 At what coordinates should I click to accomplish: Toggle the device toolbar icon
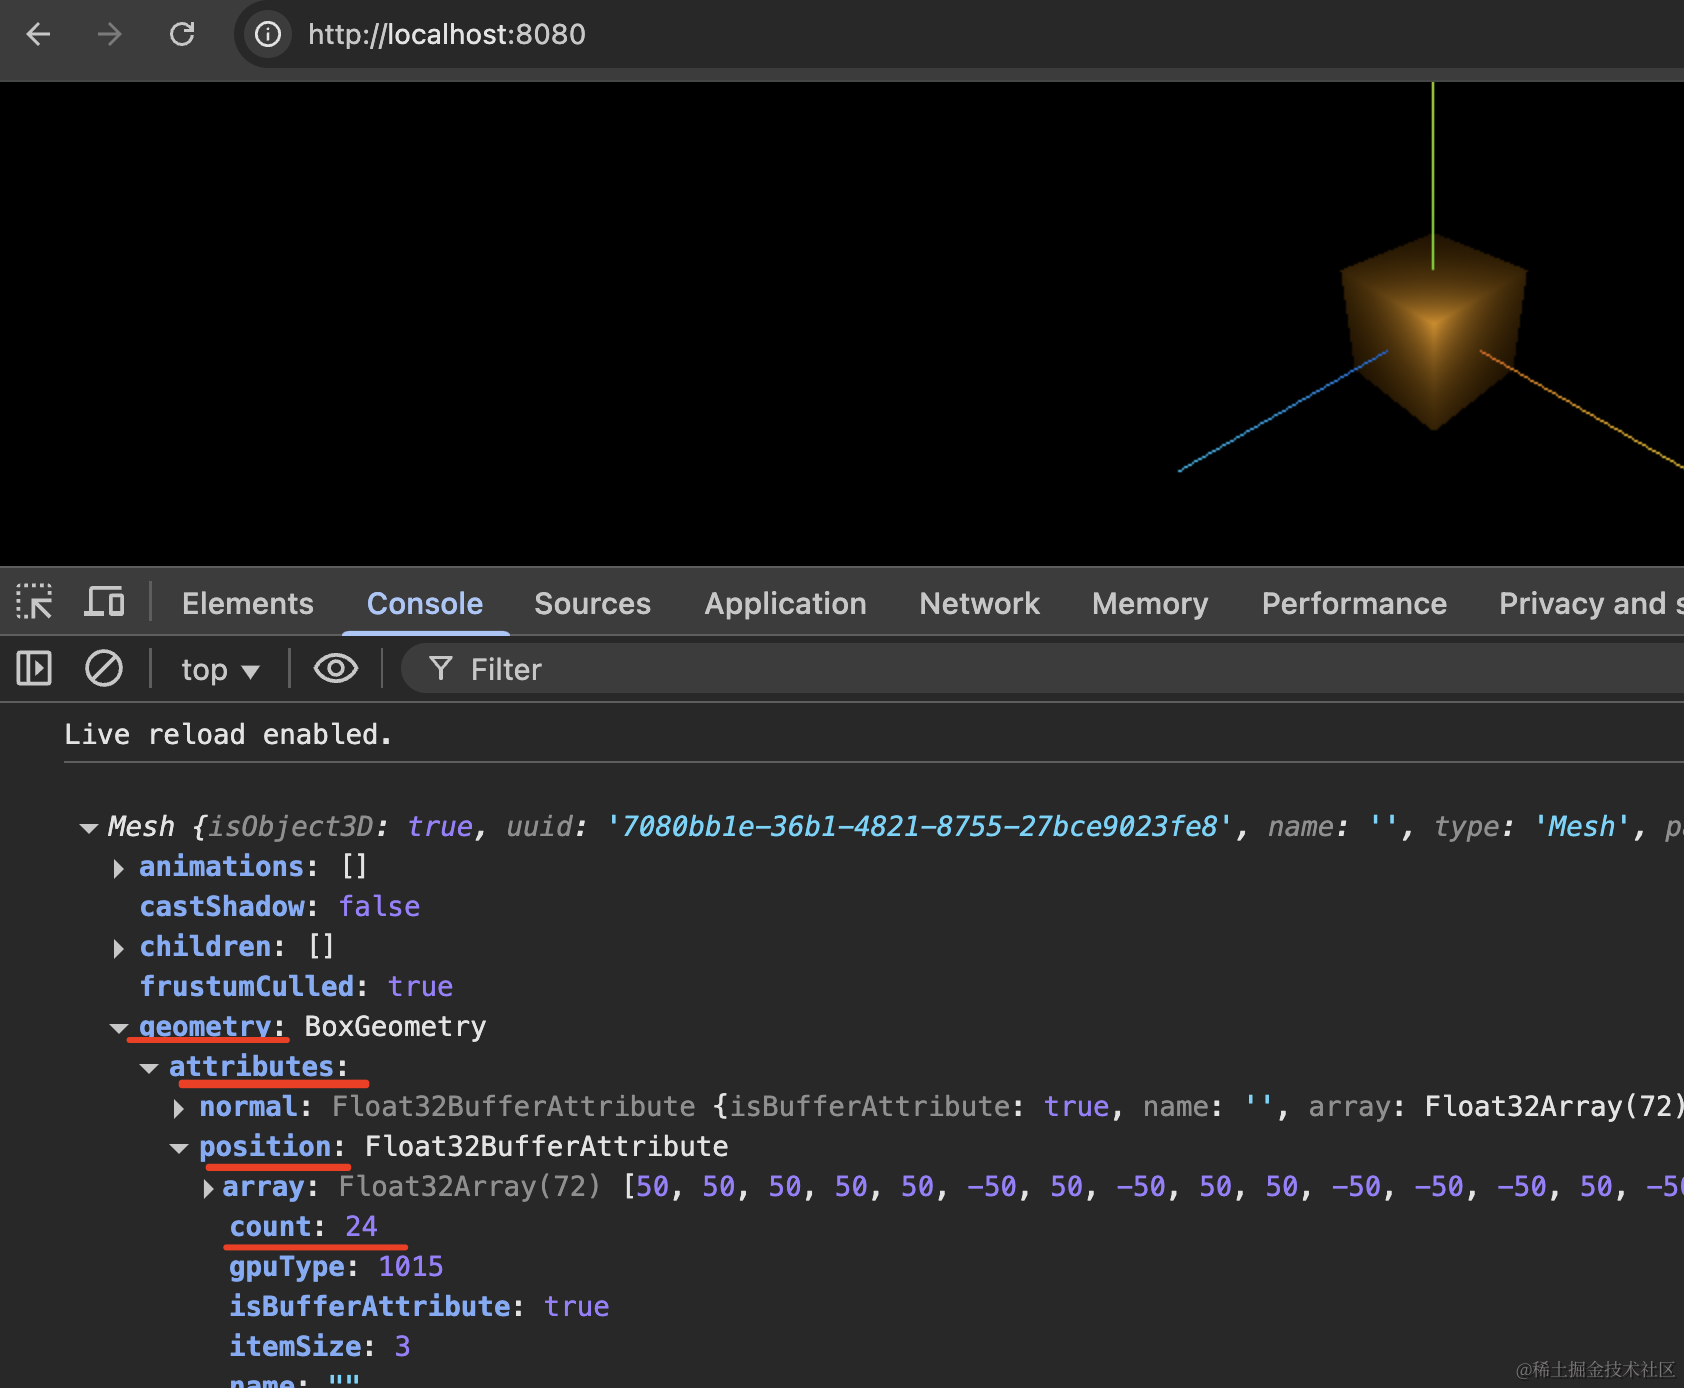pos(104,603)
